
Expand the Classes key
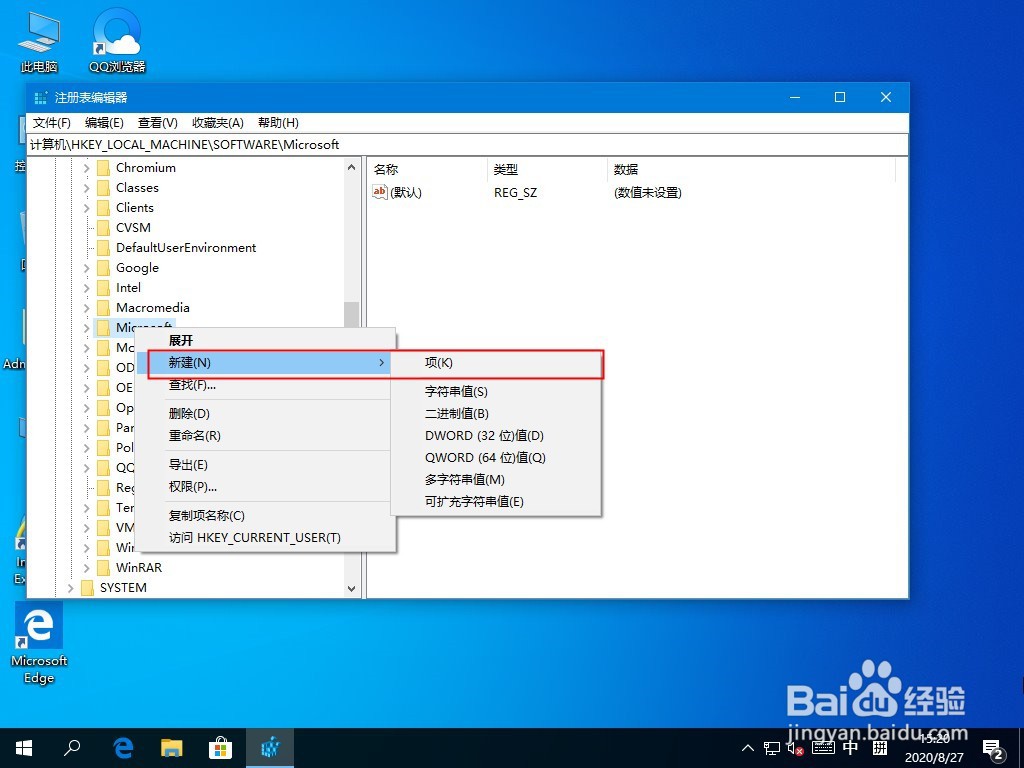[86, 188]
